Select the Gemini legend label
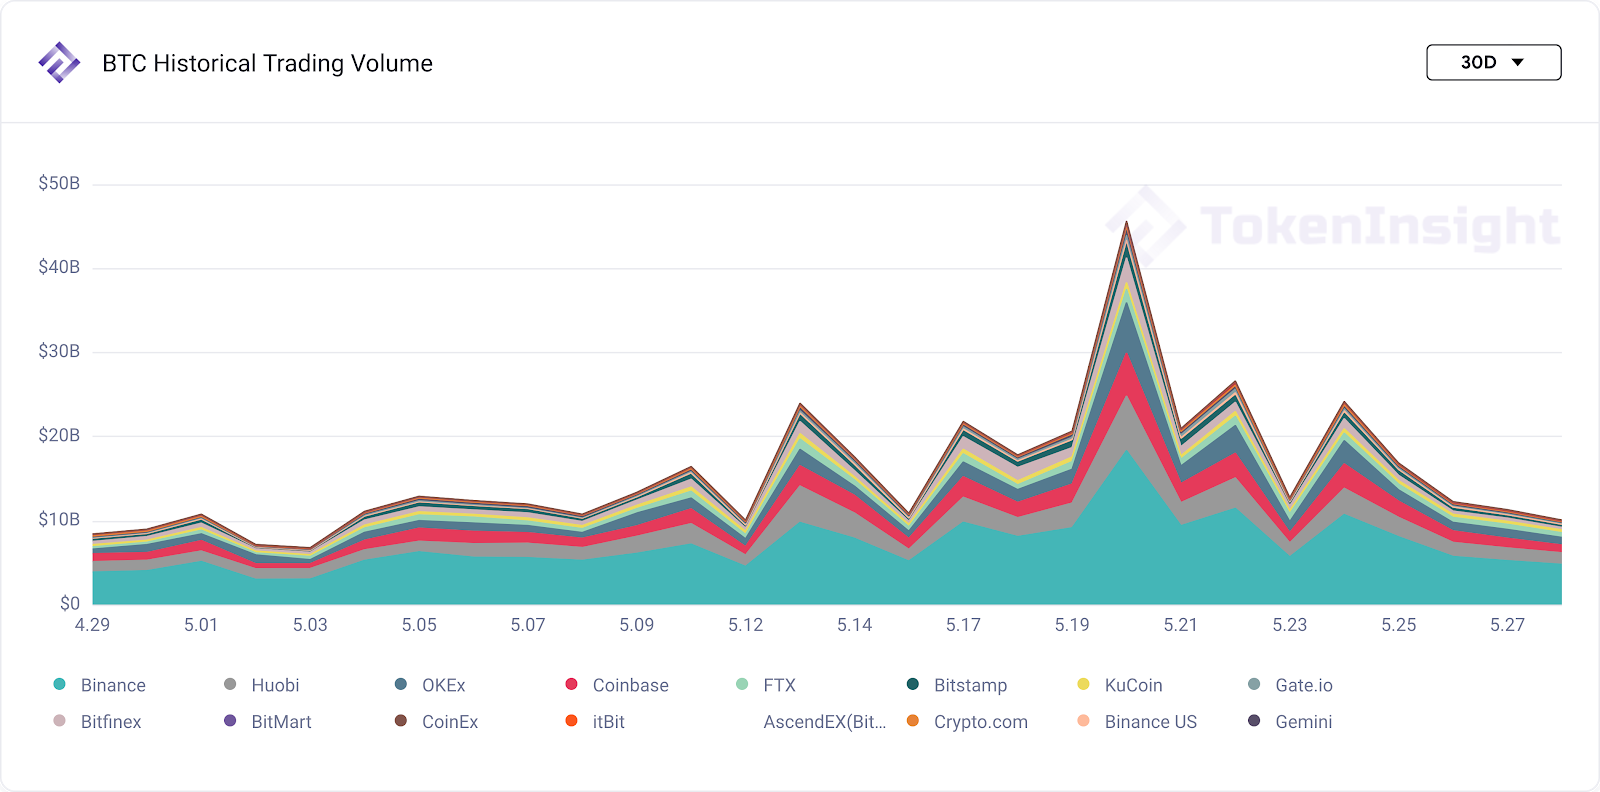Viewport: 1600px width, 792px height. 1304,722
